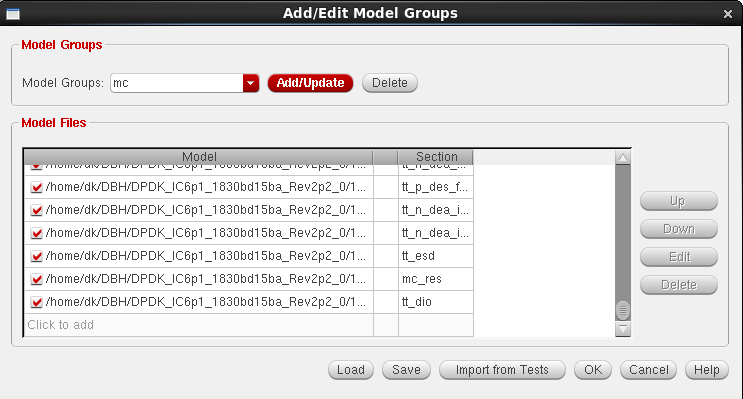
Task: Click the Load button
Action: tap(351, 370)
